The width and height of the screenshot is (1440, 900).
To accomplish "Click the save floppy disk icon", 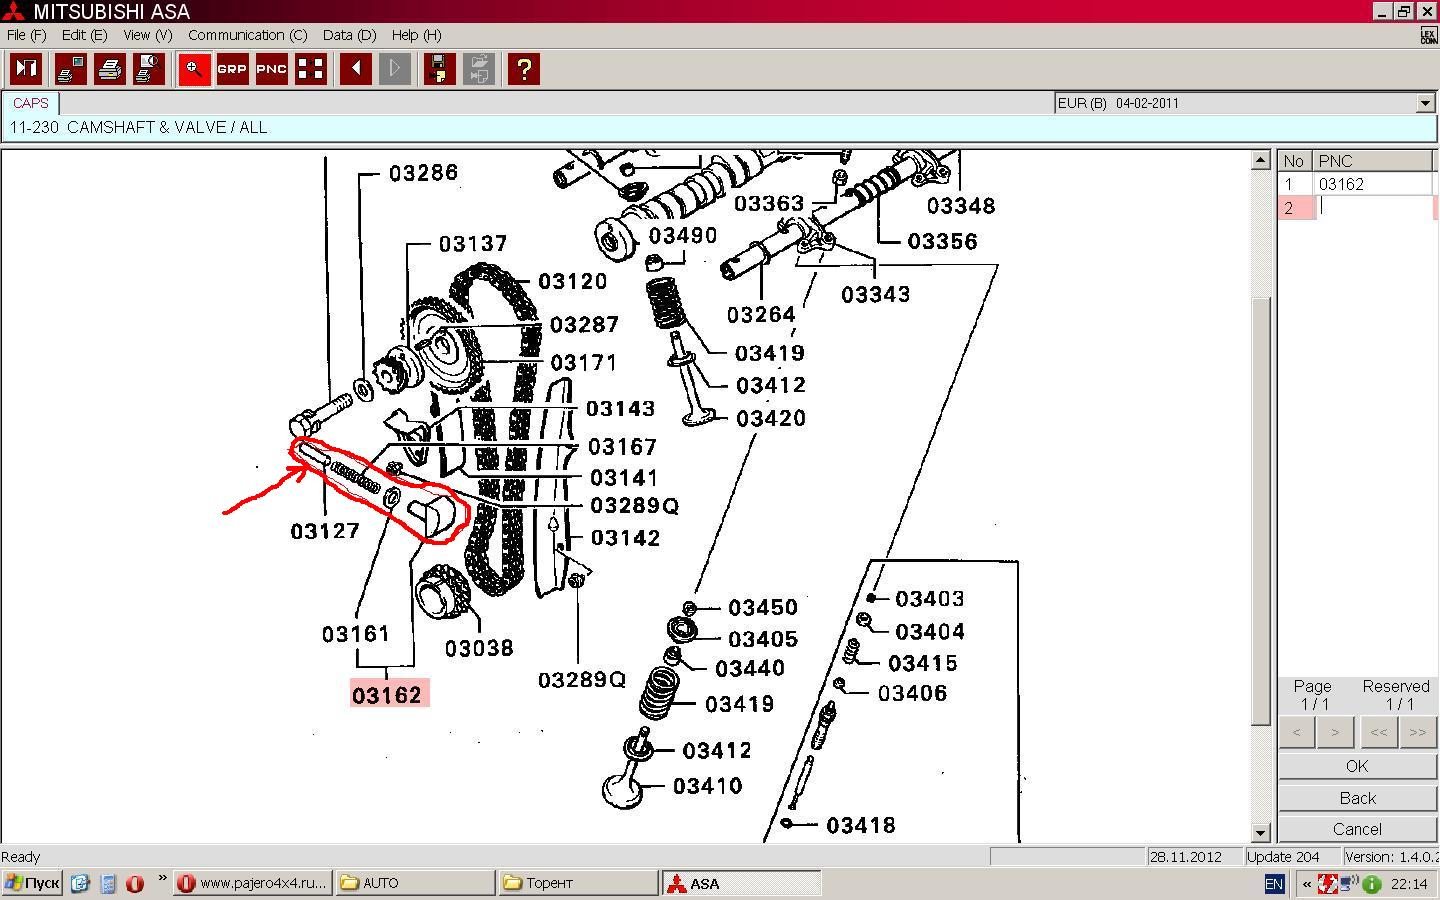I will coord(439,69).
